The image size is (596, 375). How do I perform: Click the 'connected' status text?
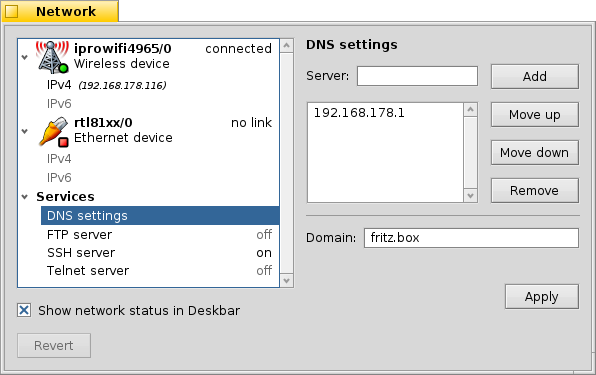point(238,49)
